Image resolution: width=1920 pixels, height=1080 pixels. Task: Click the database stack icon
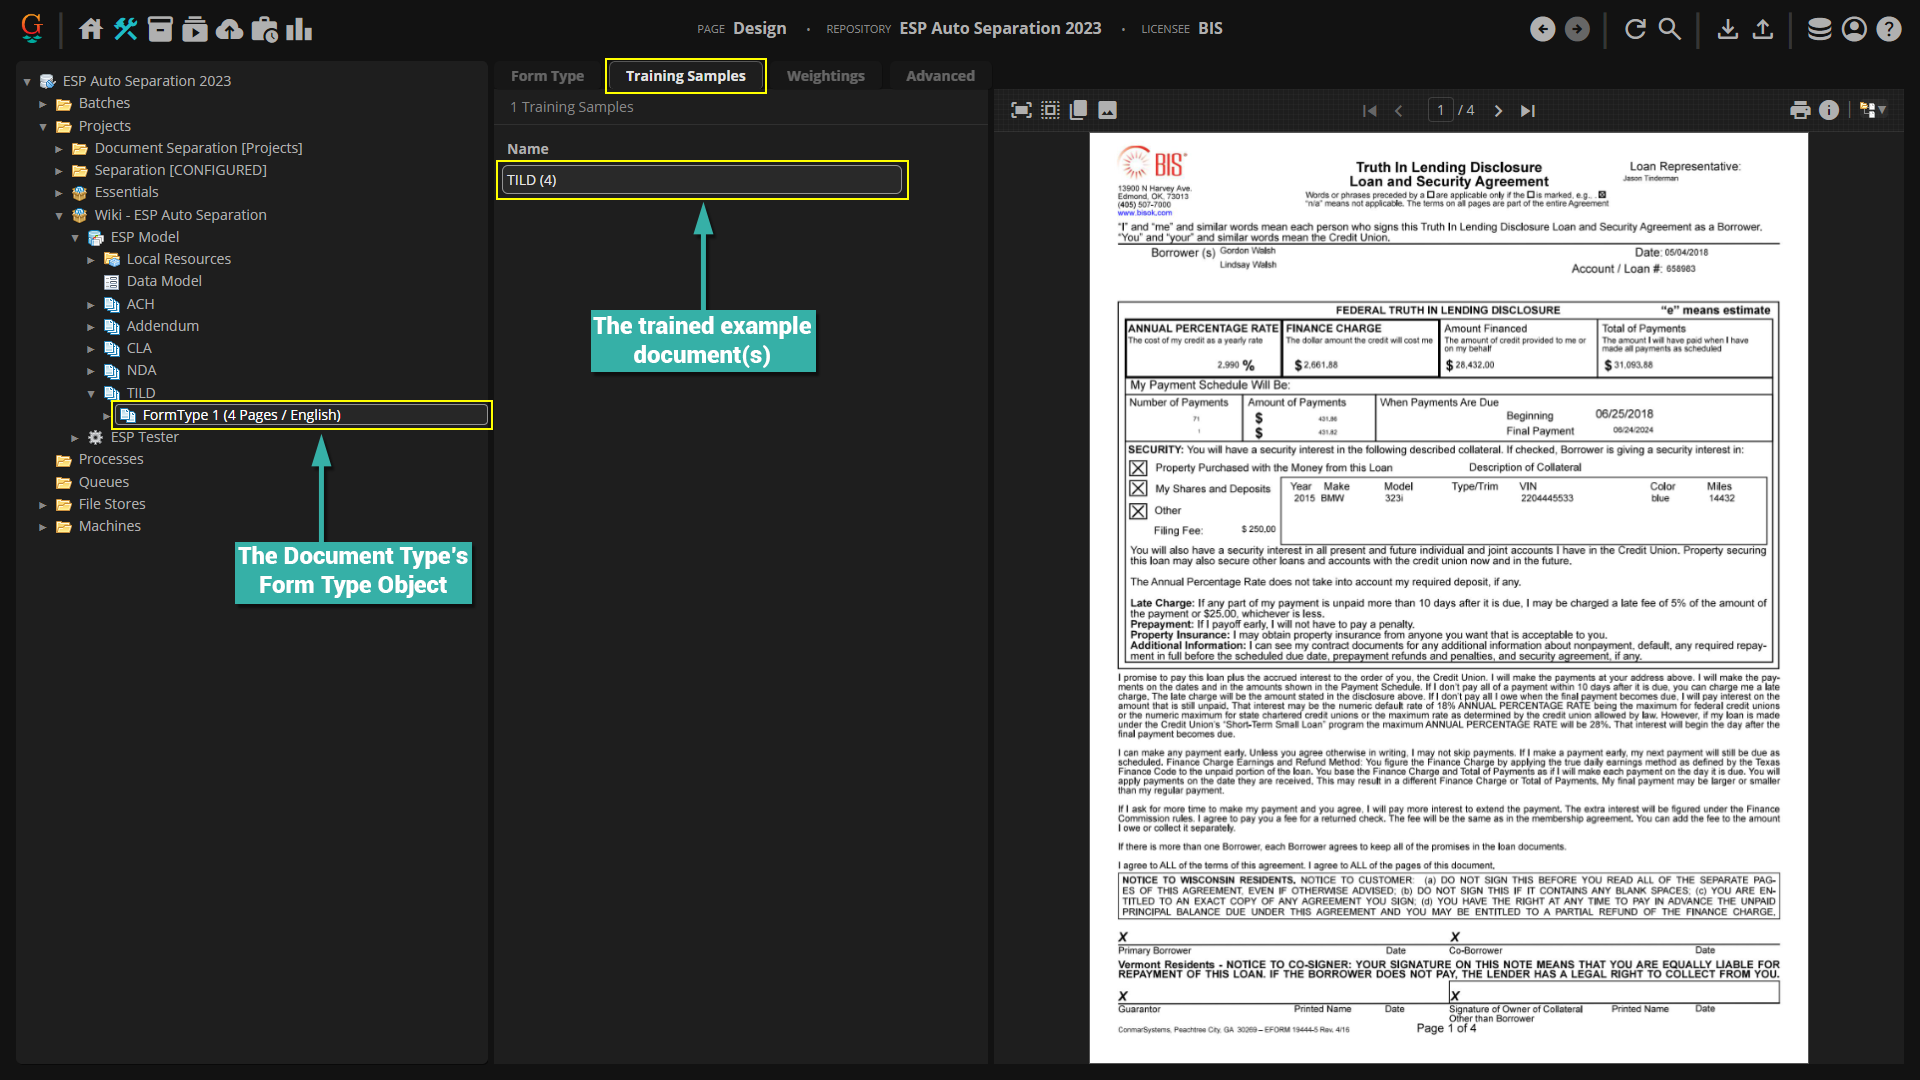[x=1819, y=29]
